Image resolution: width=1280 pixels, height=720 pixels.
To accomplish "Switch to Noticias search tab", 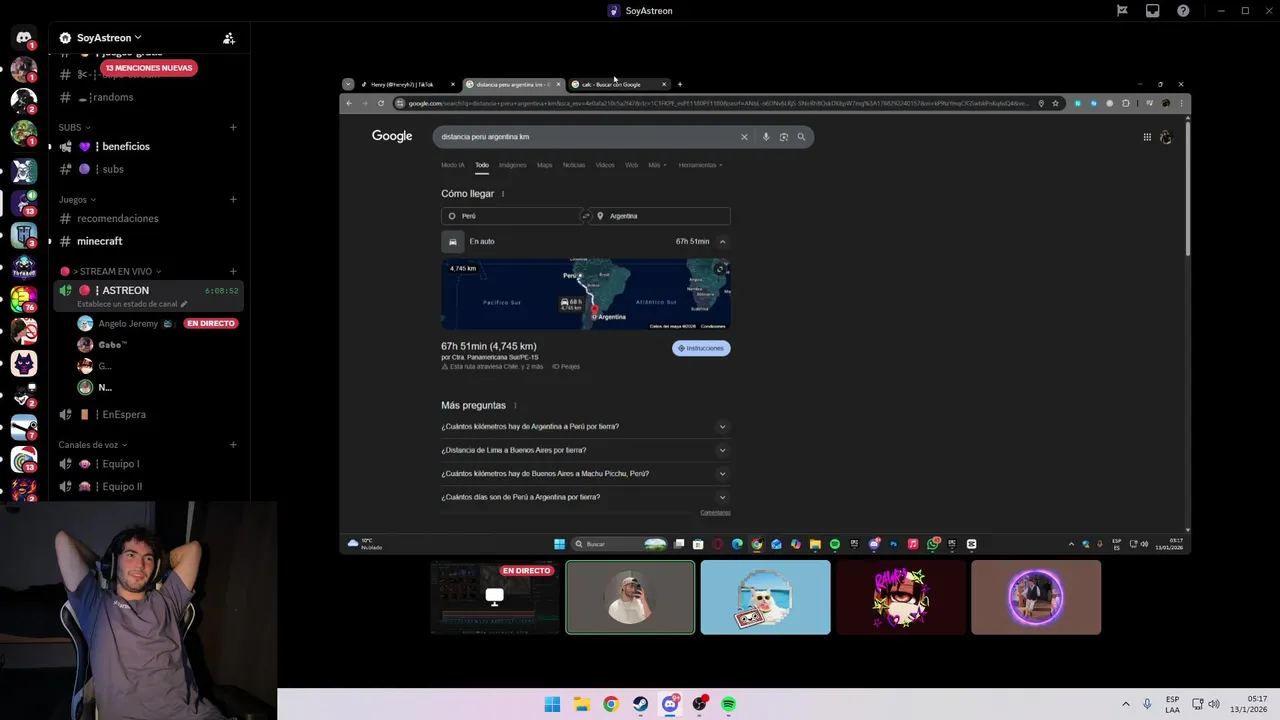I will 574,165.
